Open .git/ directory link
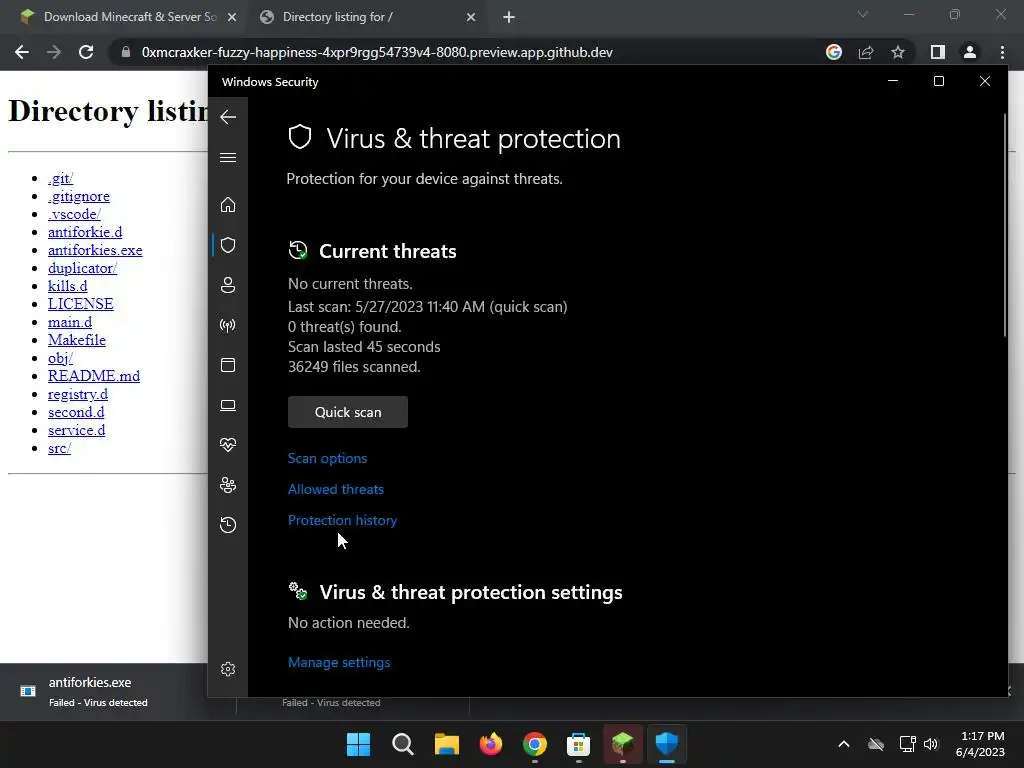Screen dimensions: 1024x768 click(60, 178)
